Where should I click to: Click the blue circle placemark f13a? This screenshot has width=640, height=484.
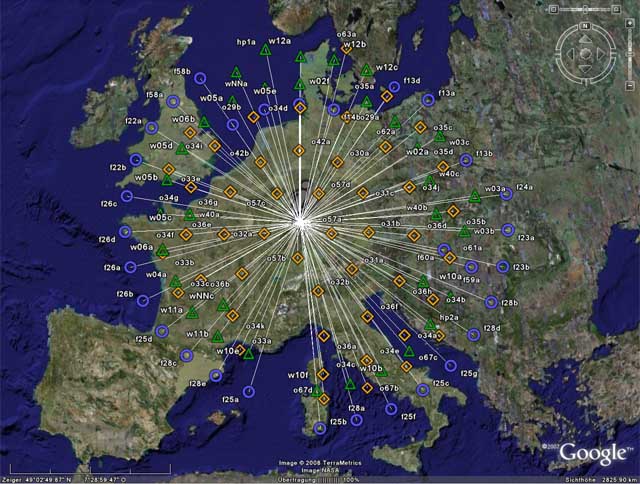click(x=429, y=99)
